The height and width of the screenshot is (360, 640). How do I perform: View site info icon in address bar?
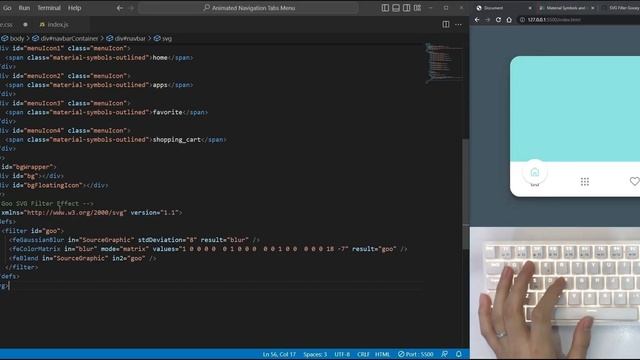tap(522, 20)
